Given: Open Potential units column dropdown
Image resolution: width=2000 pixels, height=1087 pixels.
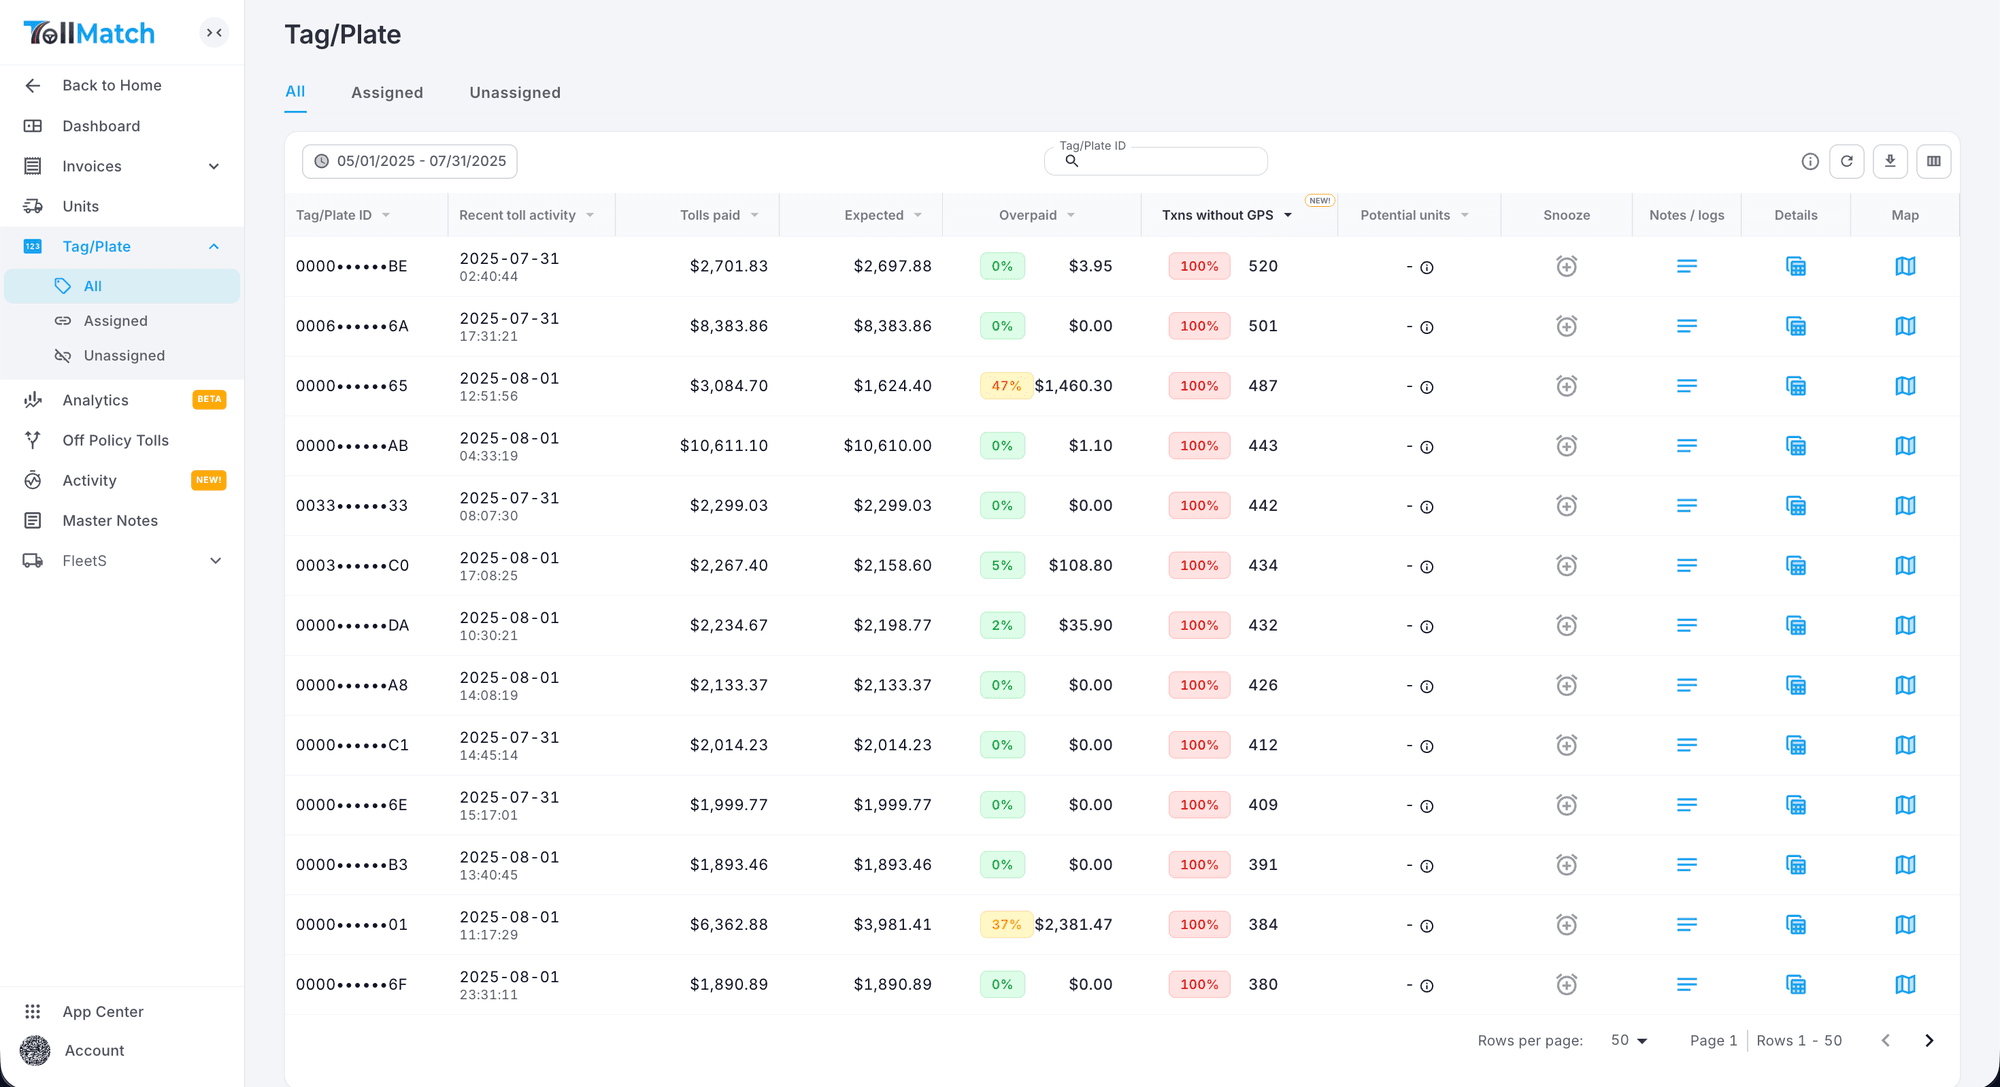Looking at the screenshot, I should (x=1465, y=216).
